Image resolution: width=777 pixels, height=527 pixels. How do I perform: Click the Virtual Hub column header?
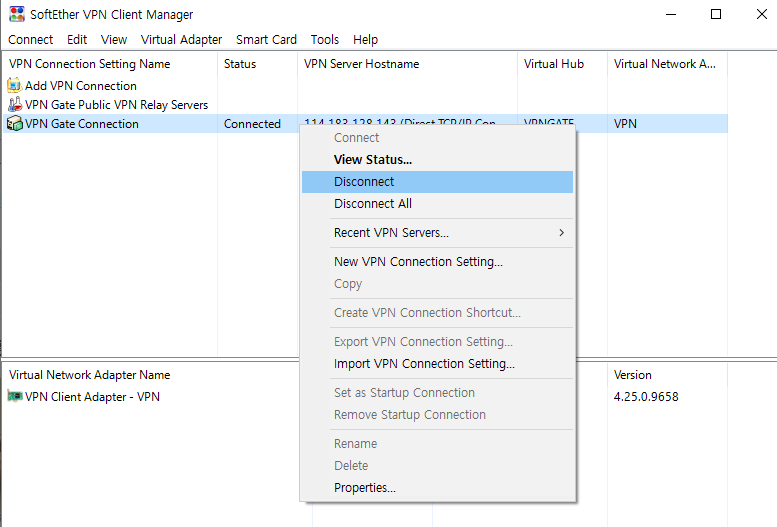[562, 64]
